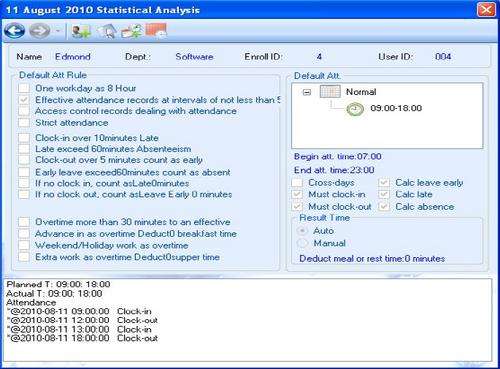This screenshot has height=369, width=500.
Task: Click the red calendar toolbar icon
Action: point(156,31)
